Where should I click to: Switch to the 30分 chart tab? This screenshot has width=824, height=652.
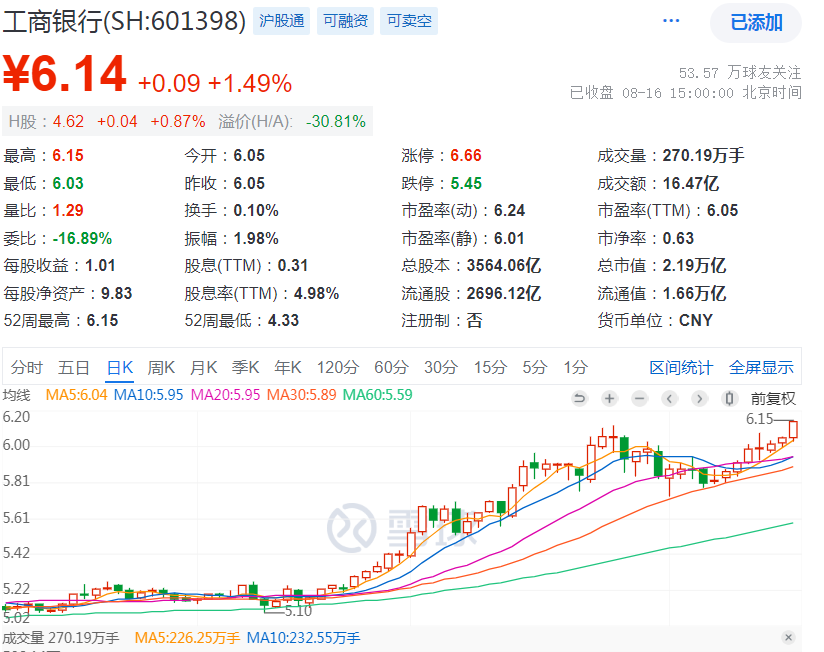pos(441,367)
